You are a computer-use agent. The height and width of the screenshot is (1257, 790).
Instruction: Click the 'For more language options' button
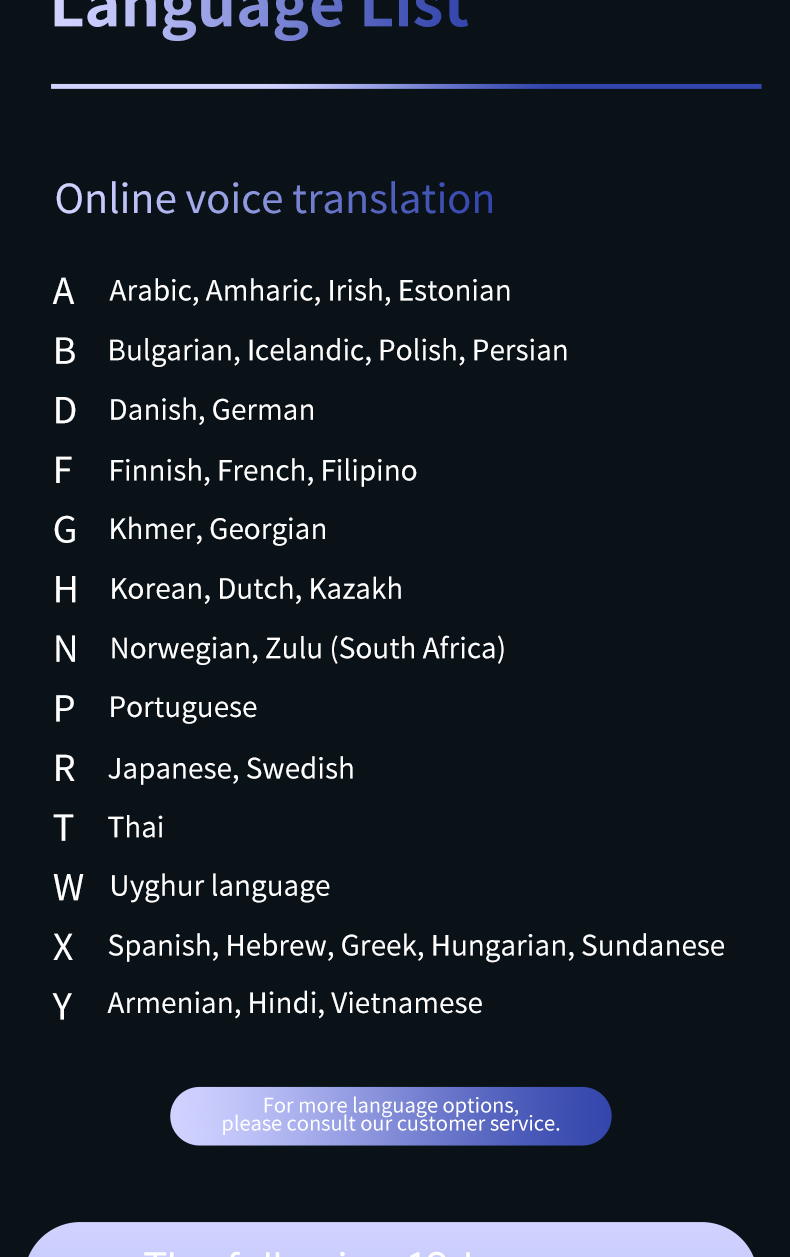[390, 1115]
